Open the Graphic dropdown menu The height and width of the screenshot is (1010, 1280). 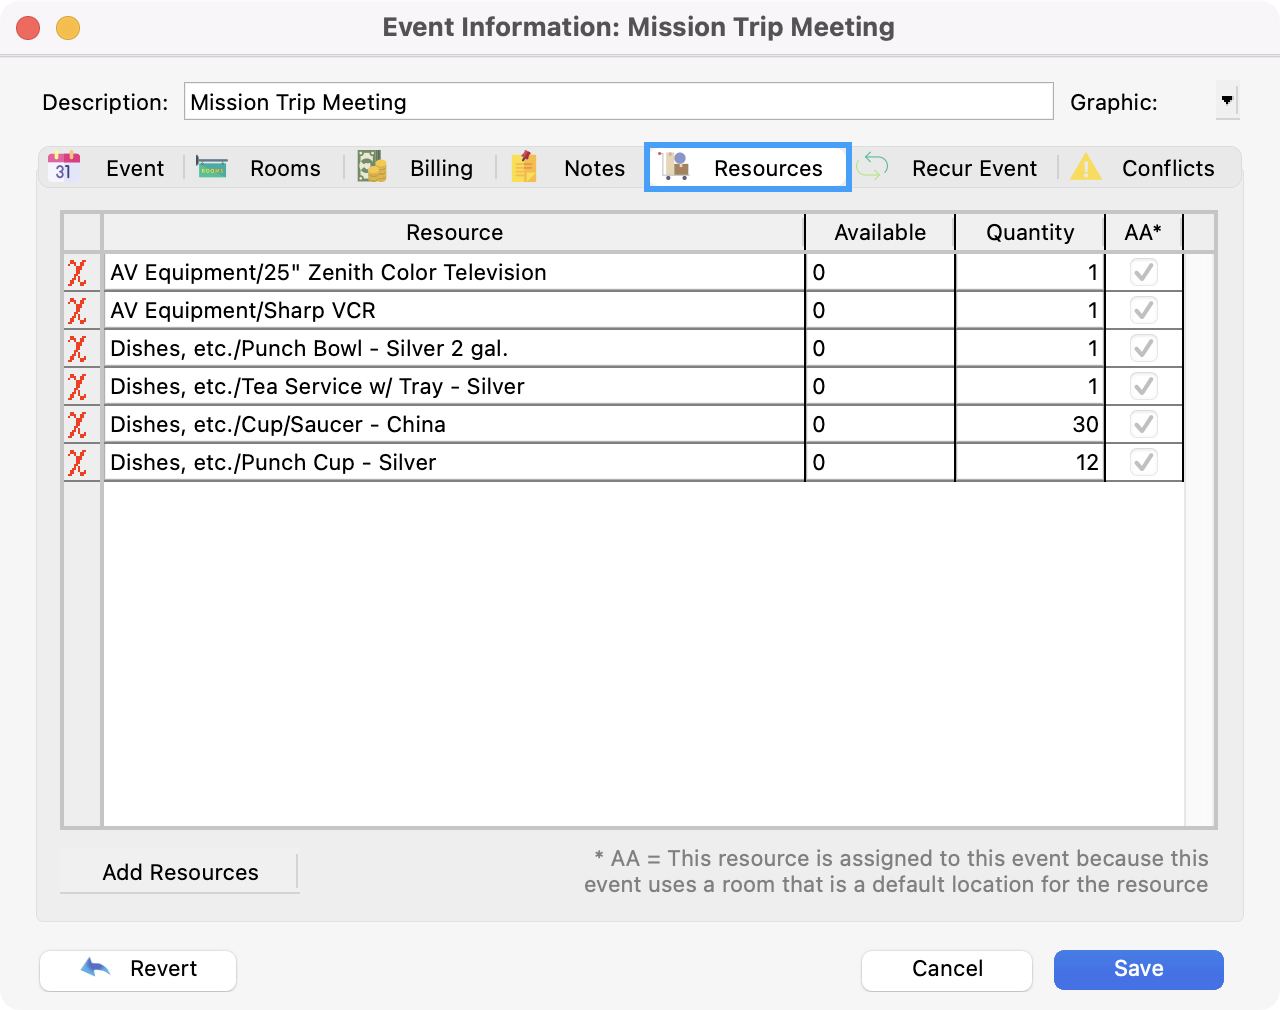point(1227,101)
